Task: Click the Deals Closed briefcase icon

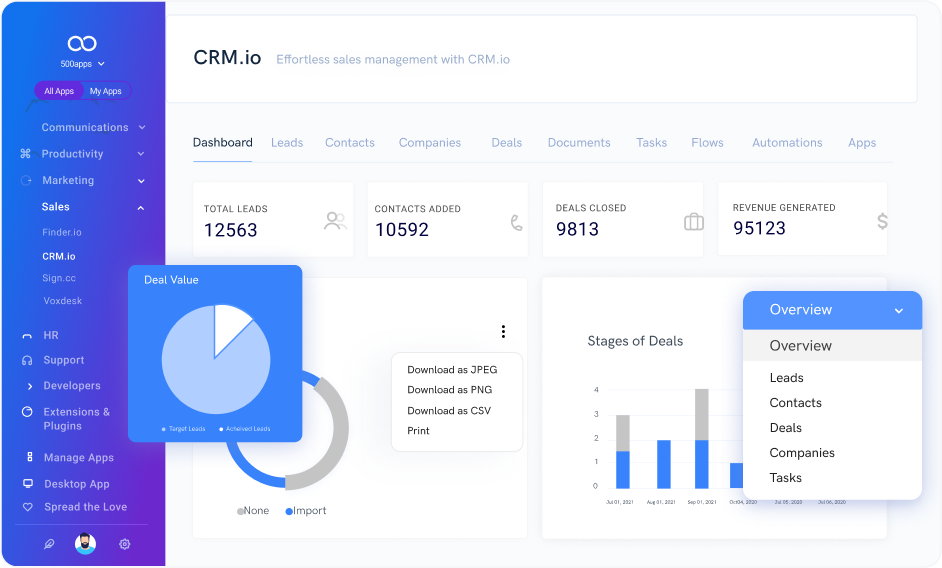Action: (x=693, y=222)
